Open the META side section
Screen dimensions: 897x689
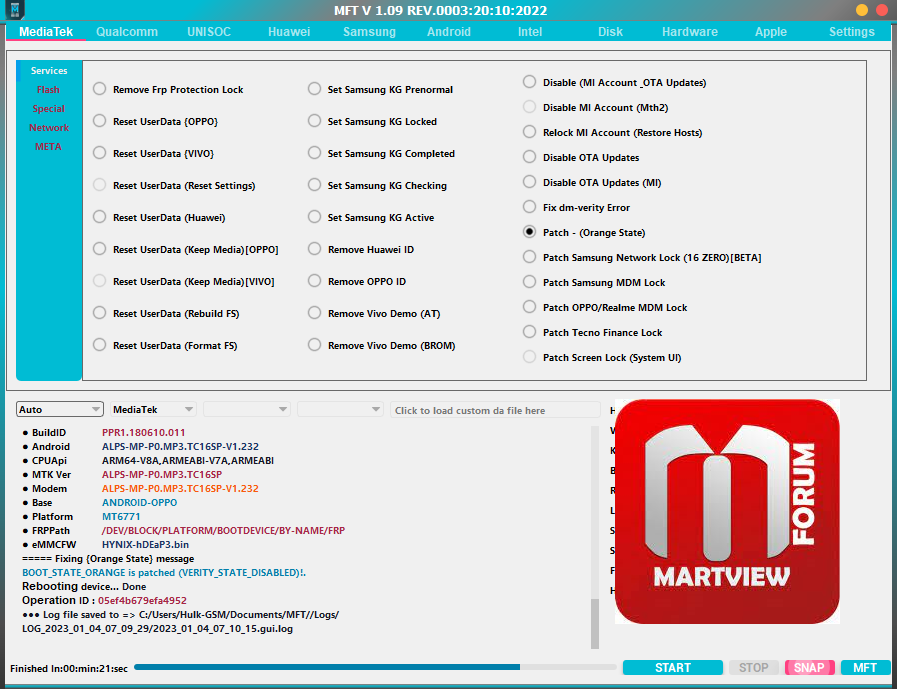(48, 146)
